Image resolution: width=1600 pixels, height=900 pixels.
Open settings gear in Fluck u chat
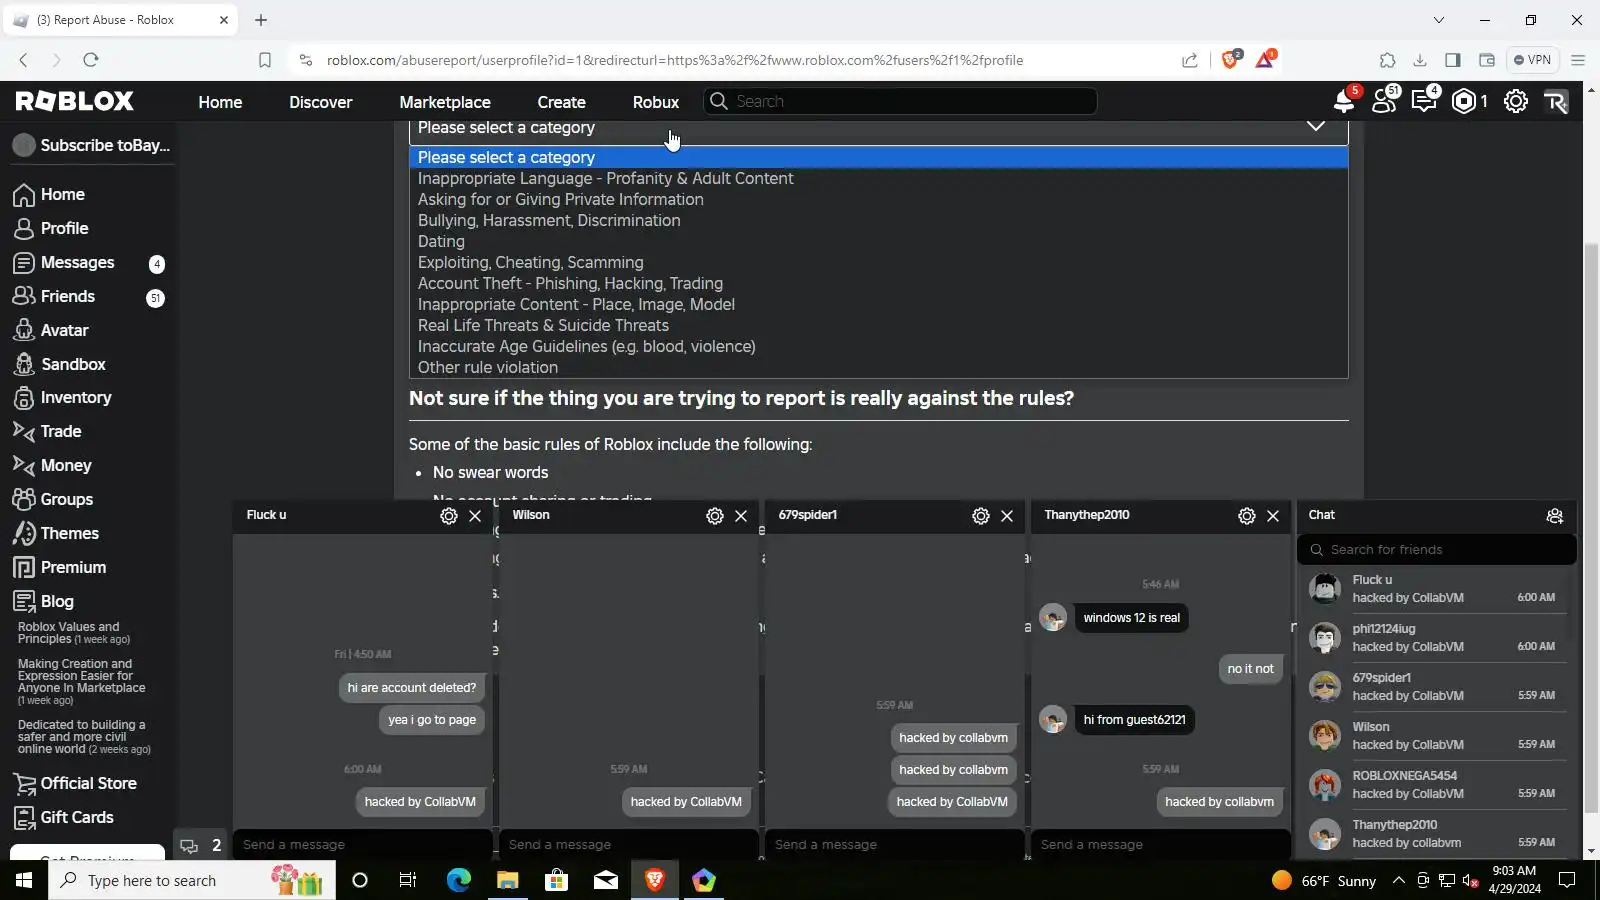tap(449, 516)
